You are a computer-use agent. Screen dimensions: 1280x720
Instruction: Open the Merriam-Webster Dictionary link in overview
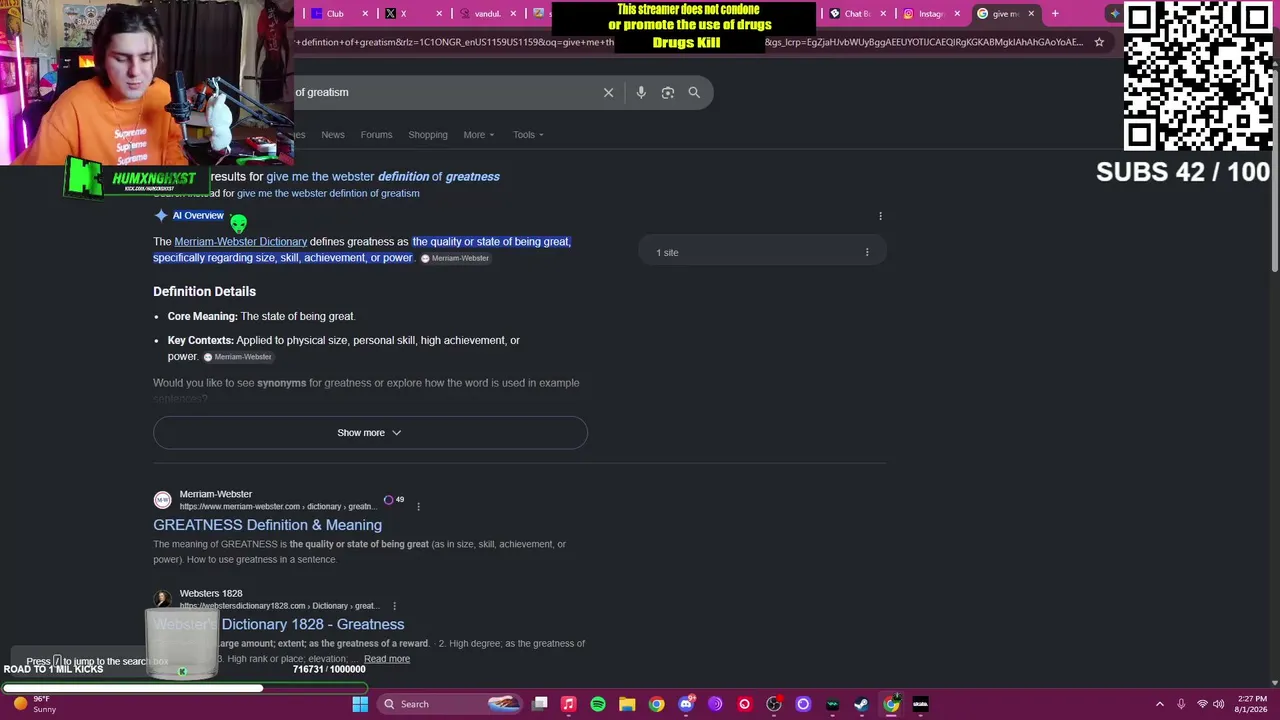241,241
